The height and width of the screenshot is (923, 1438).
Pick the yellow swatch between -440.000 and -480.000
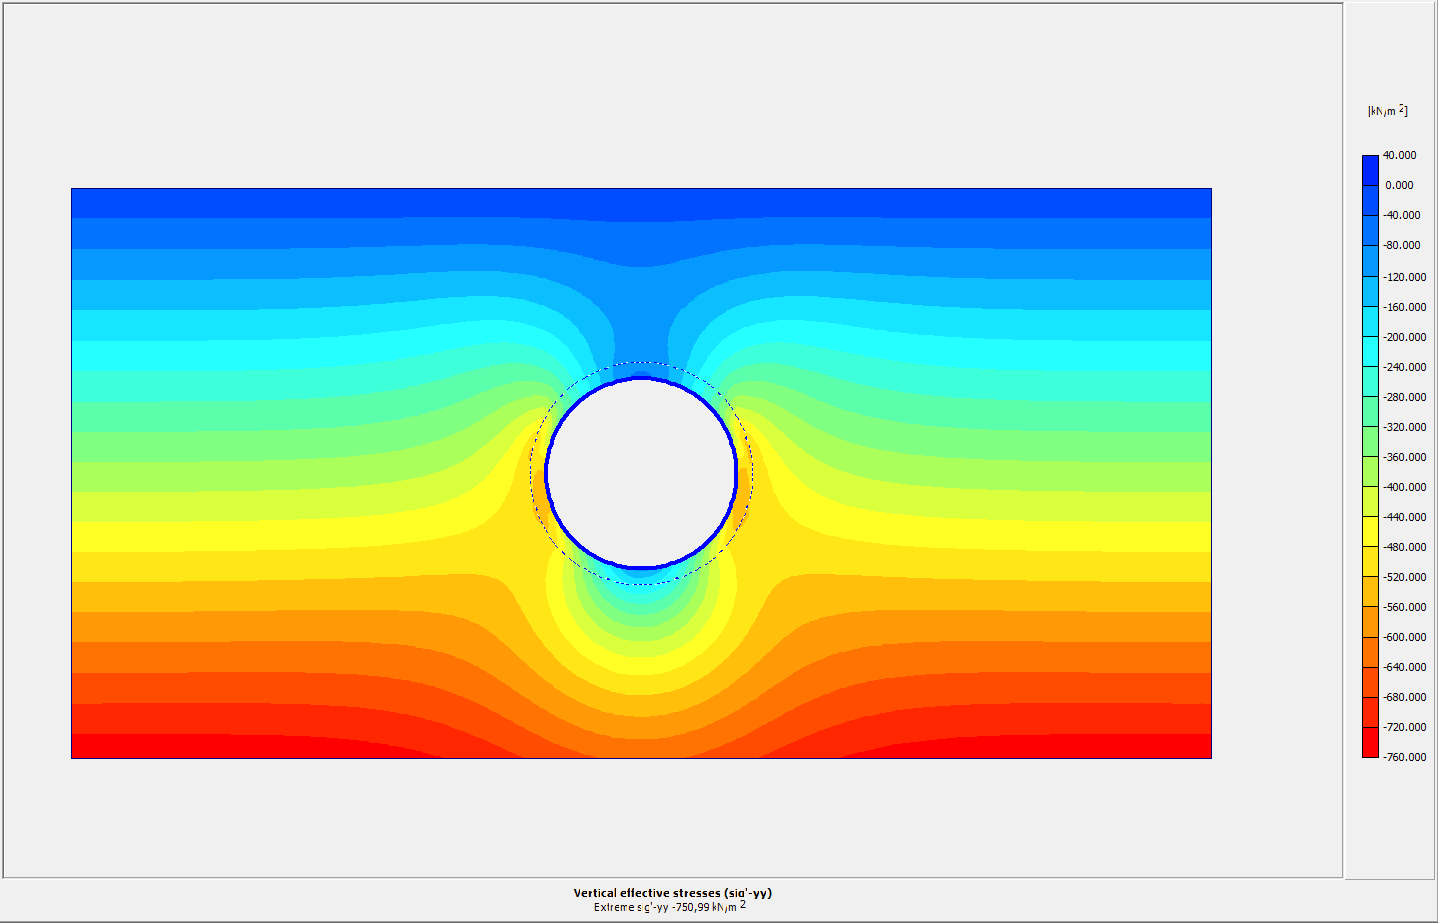tap(1370, 532)
